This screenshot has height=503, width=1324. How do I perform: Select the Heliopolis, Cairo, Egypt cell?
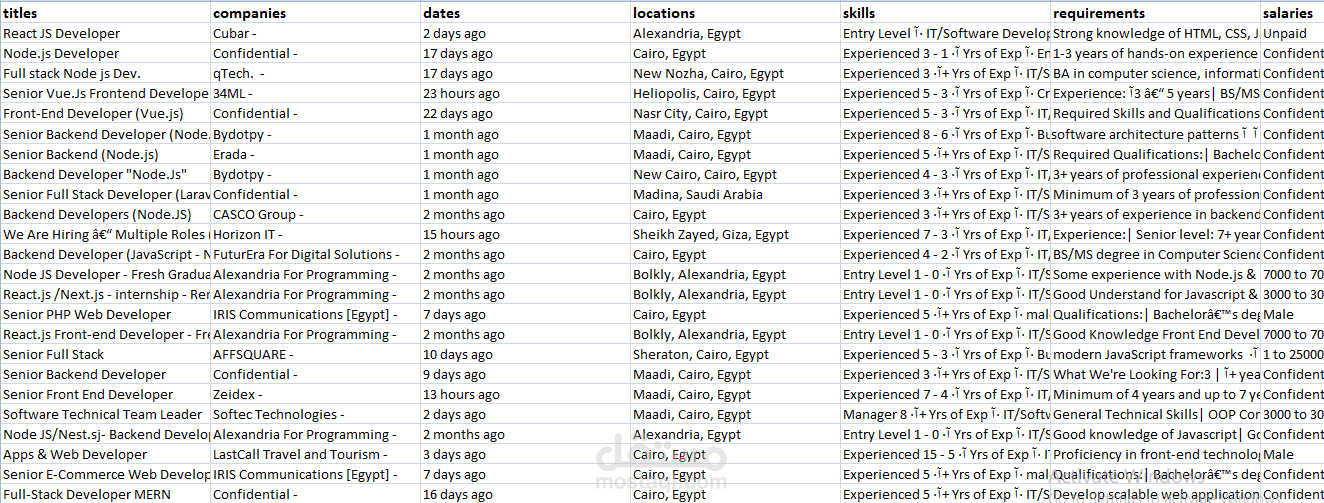pos(735,93)
